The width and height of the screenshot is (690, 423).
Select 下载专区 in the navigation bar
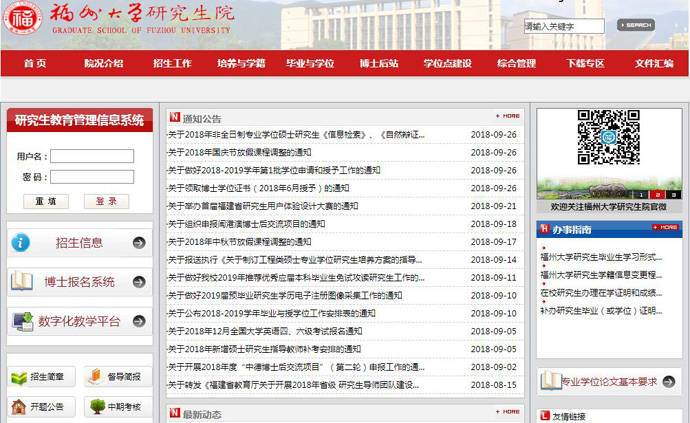585,63
